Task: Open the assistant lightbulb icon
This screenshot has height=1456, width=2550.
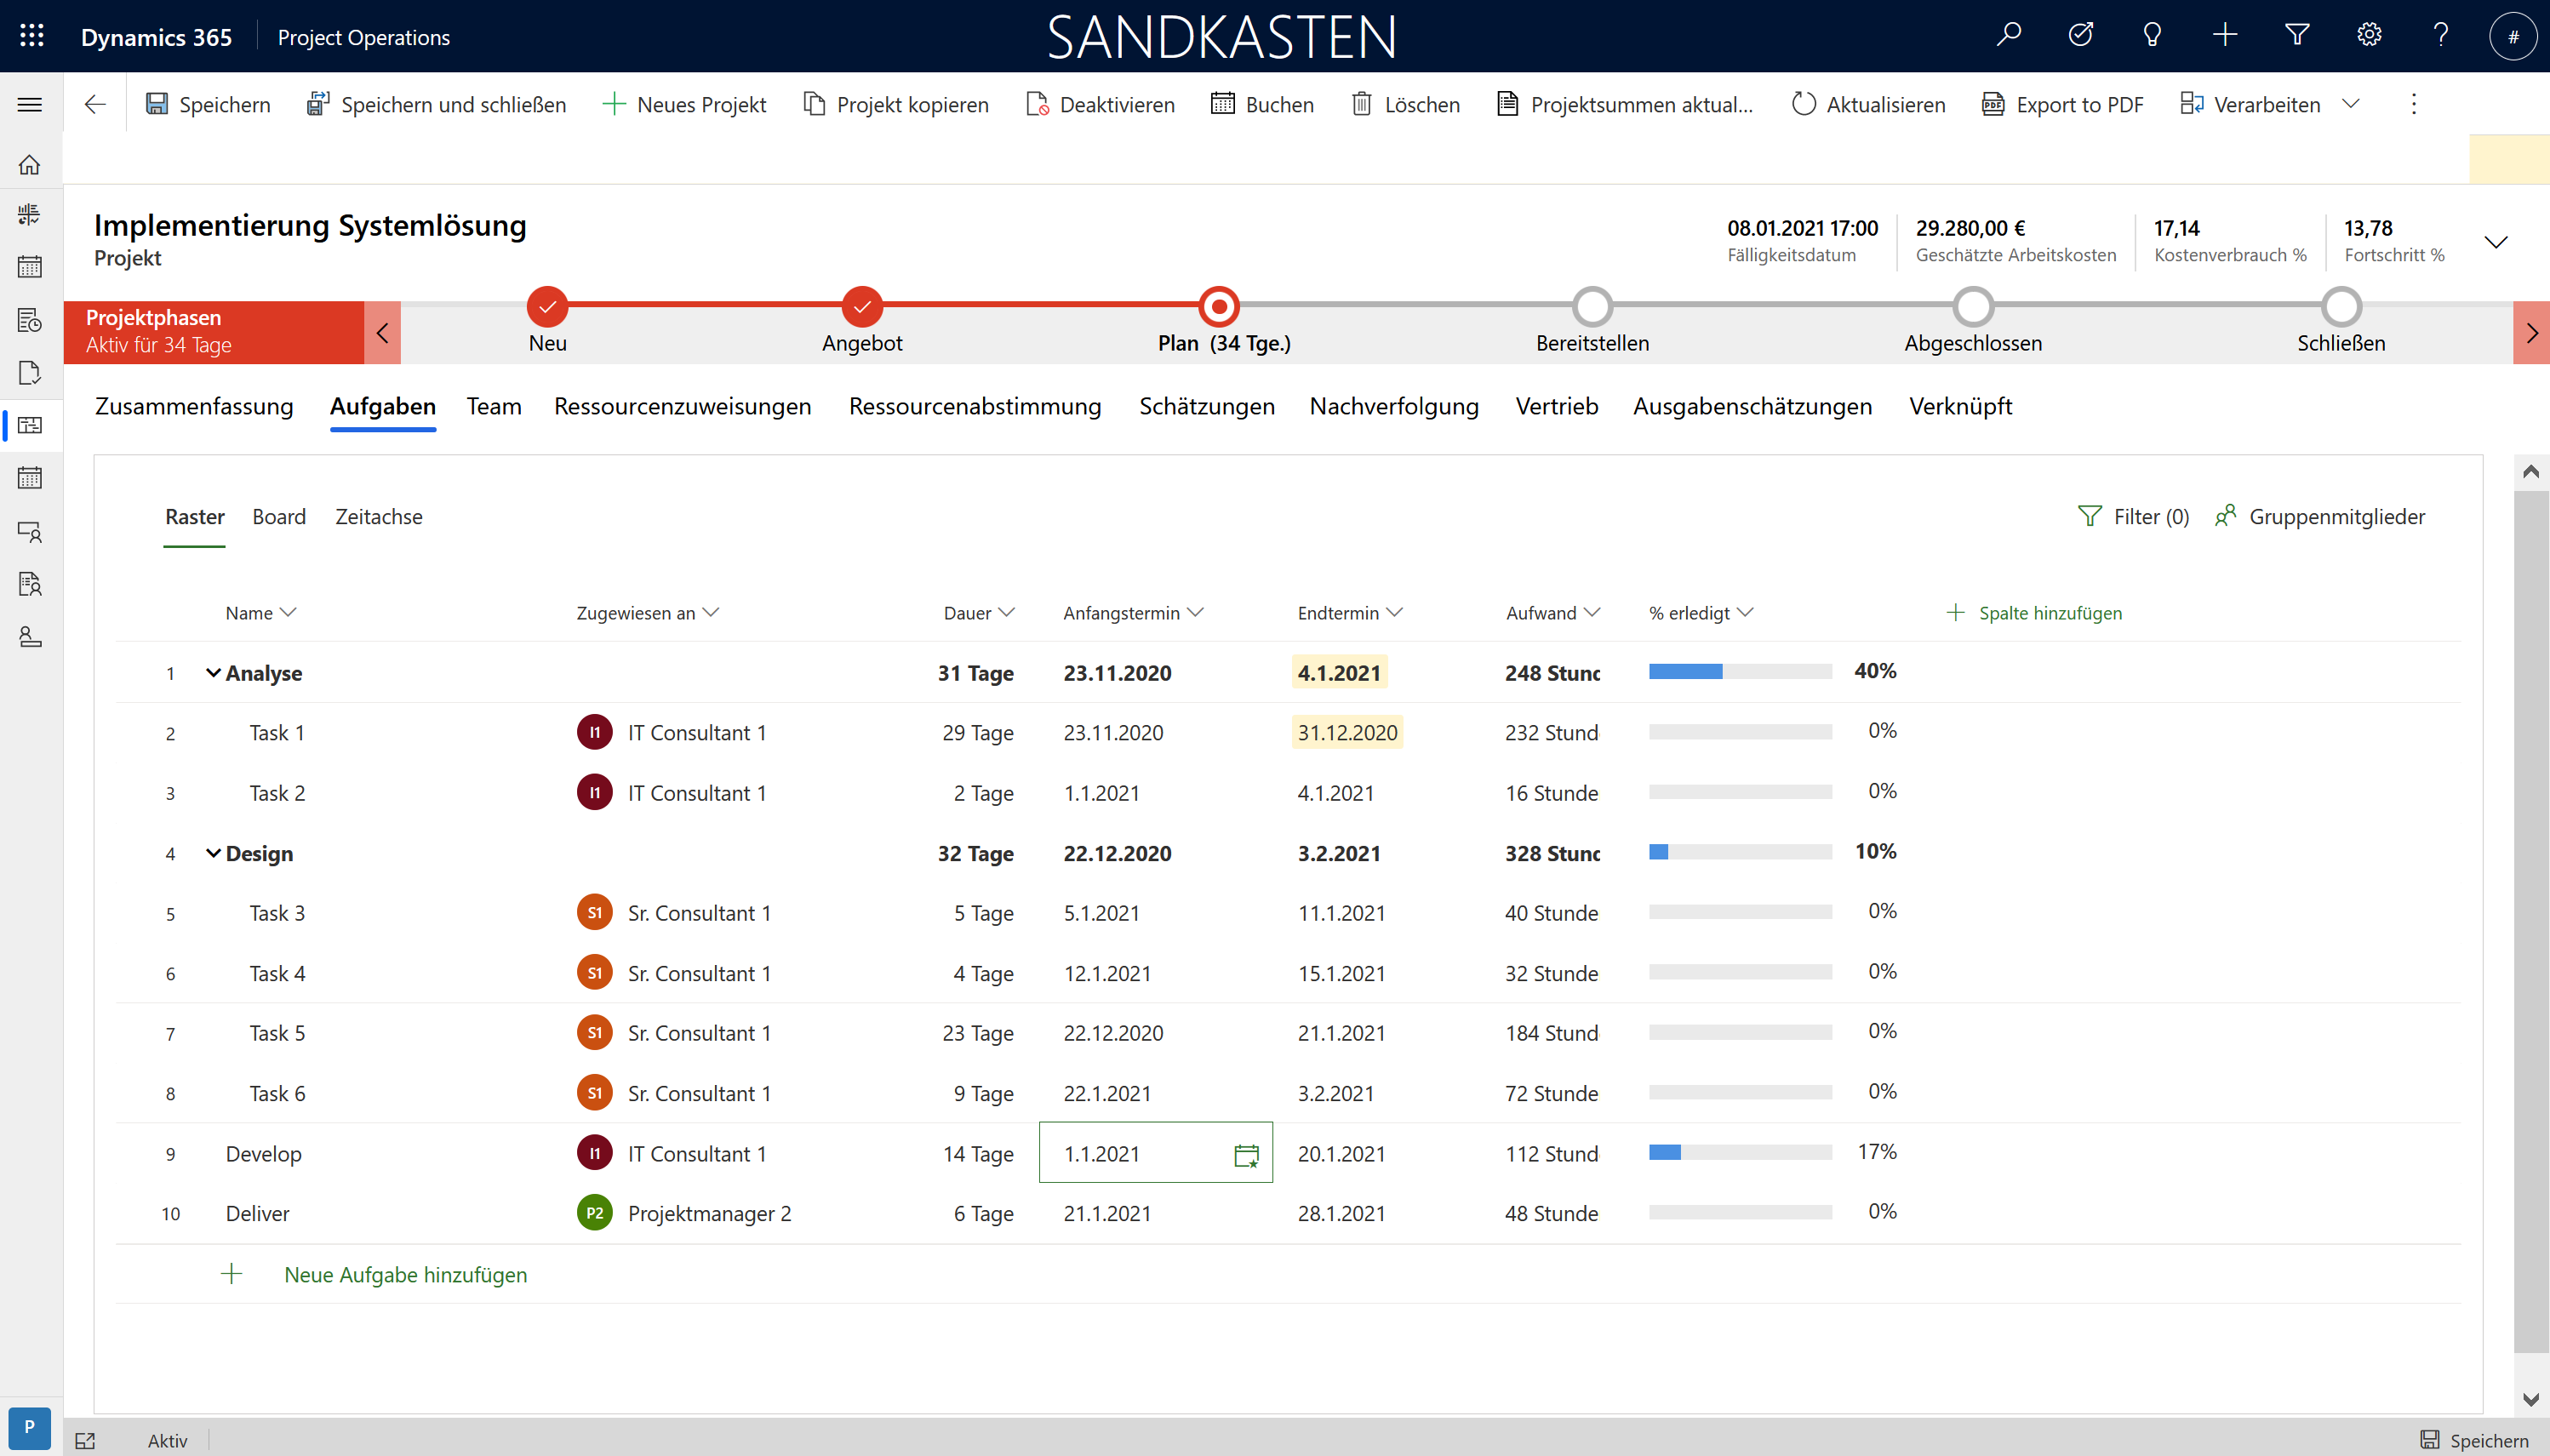Action: tap(2152, 36)
